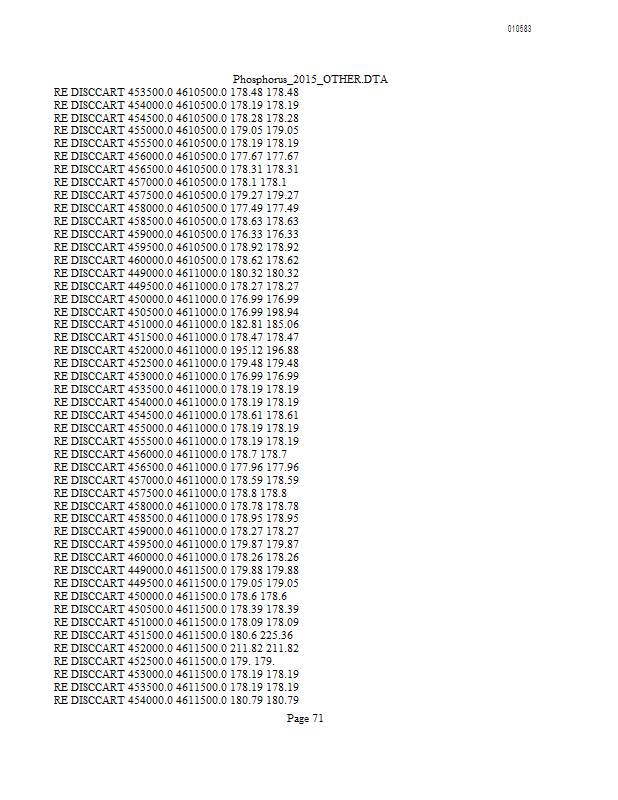Image resolution: width=618 pixels, height=800 pixels.
Task: Click the row with elevation 176.33 176.33
Action: point(176,234)
